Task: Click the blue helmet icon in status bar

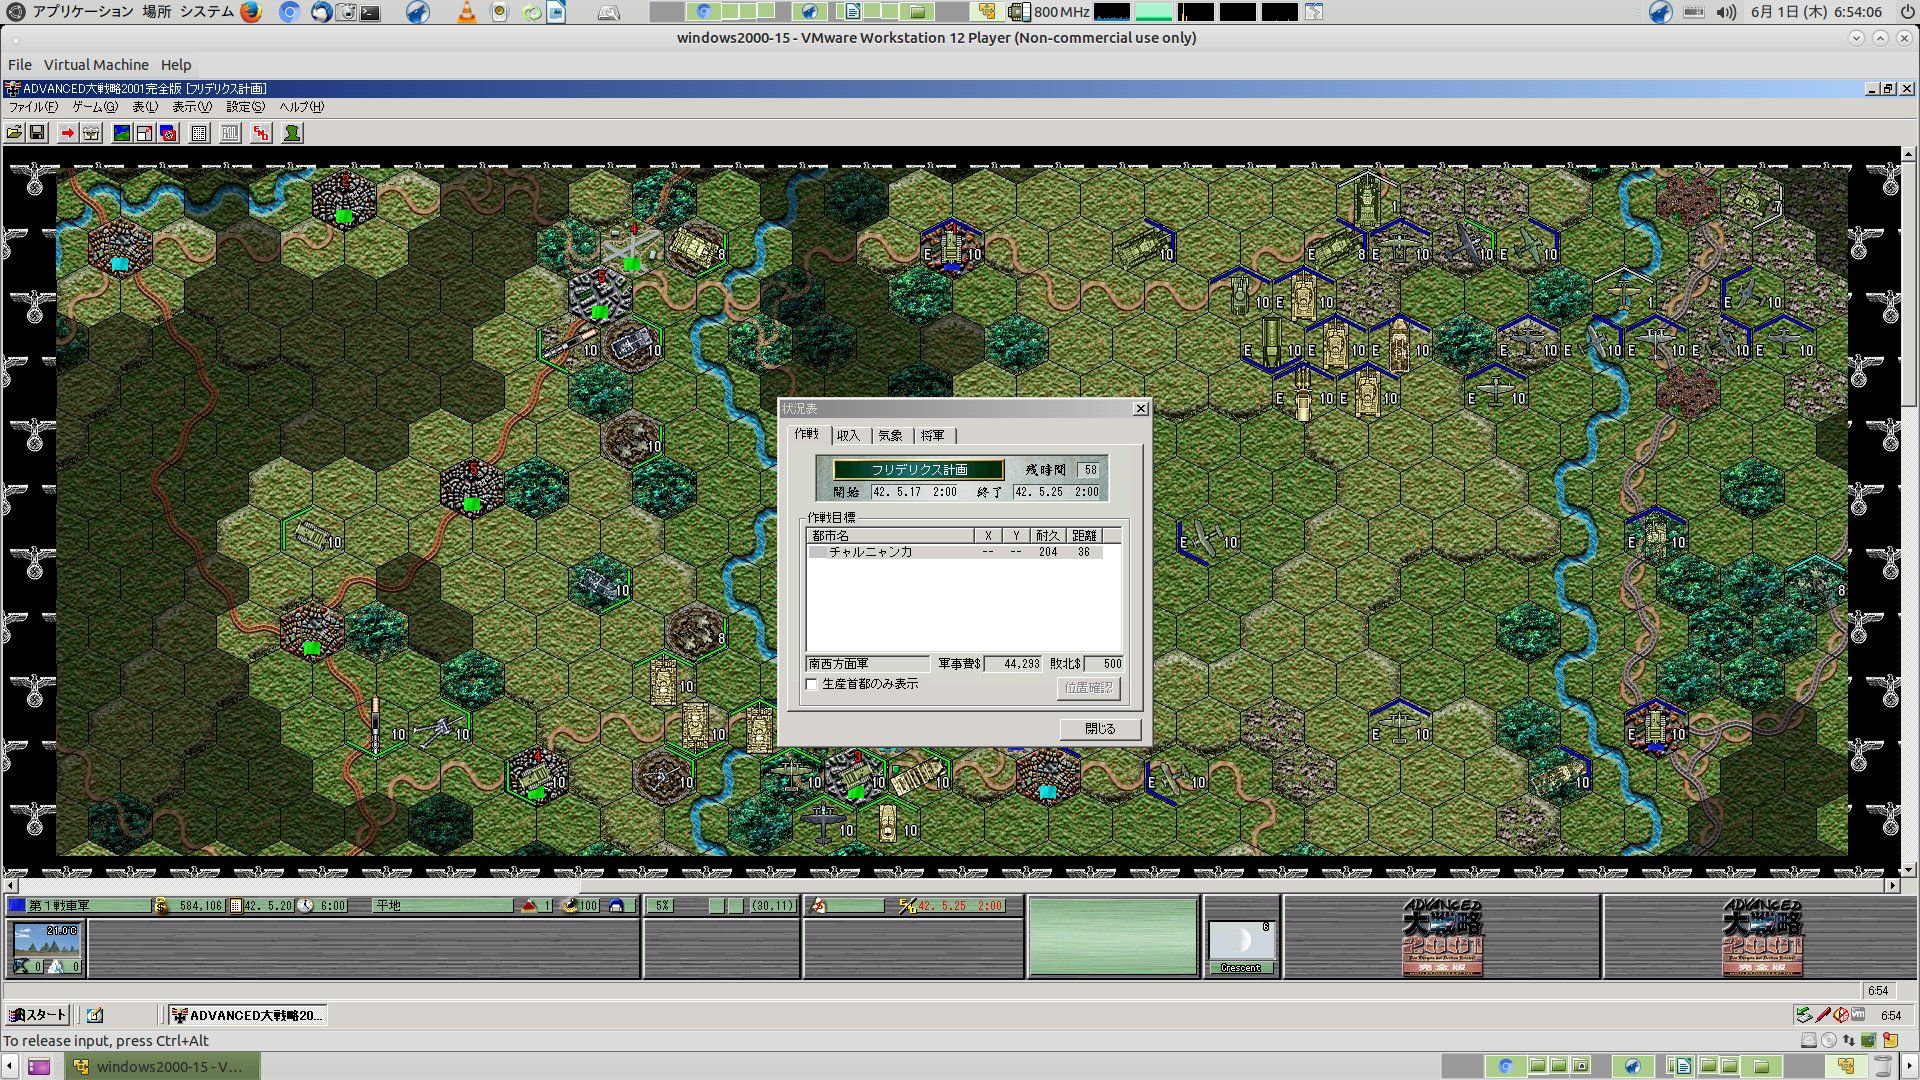Action: point(616,906)
